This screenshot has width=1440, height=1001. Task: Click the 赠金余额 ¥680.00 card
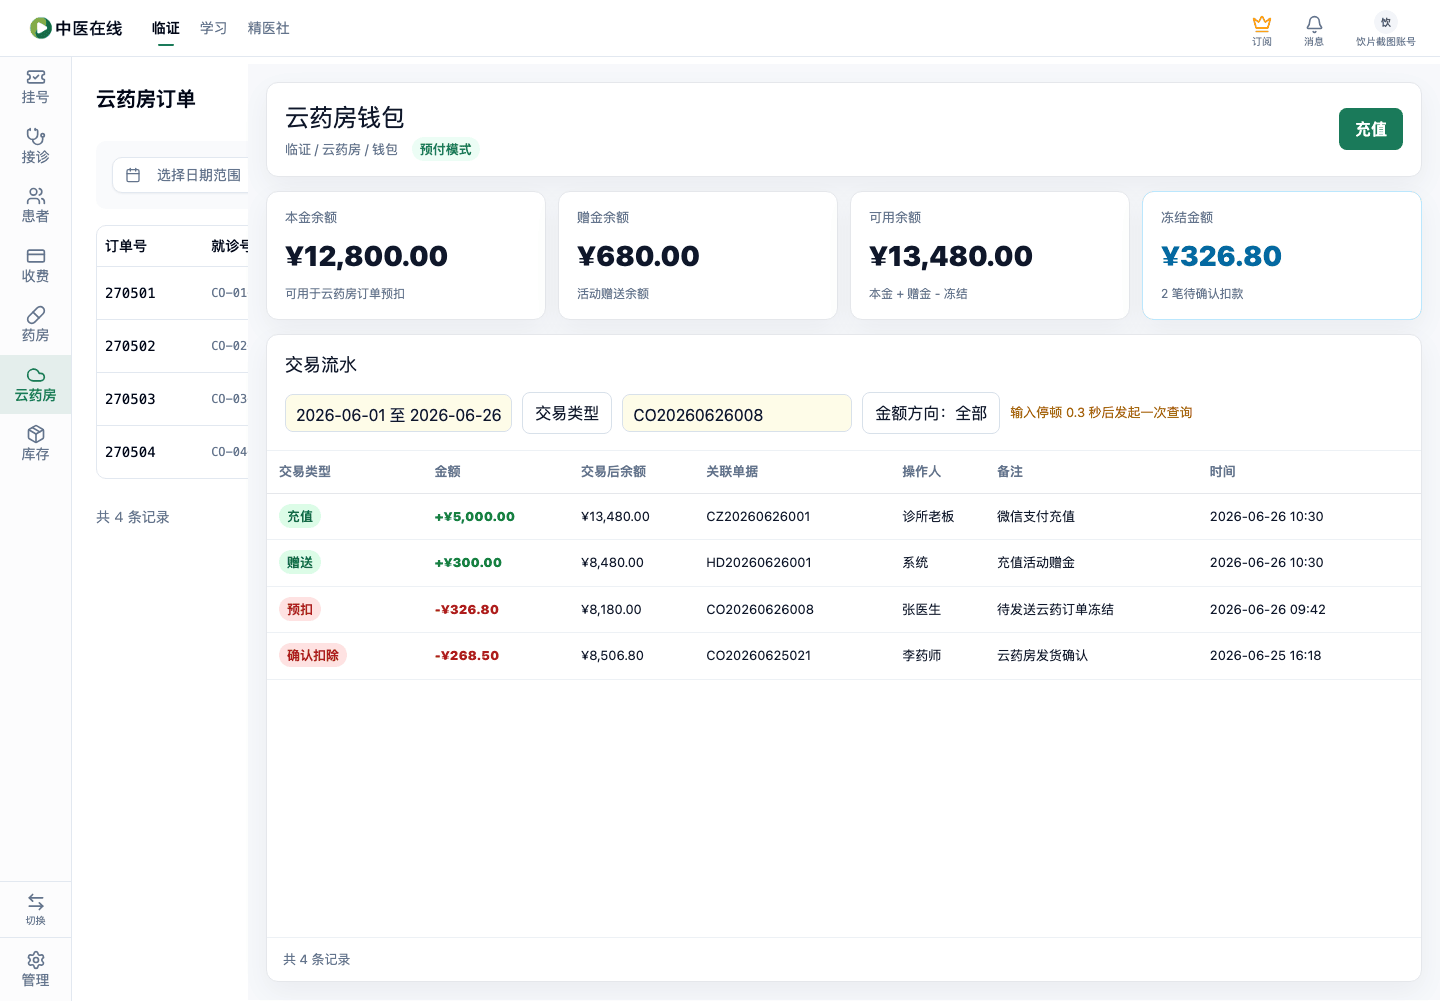(698, 256)
